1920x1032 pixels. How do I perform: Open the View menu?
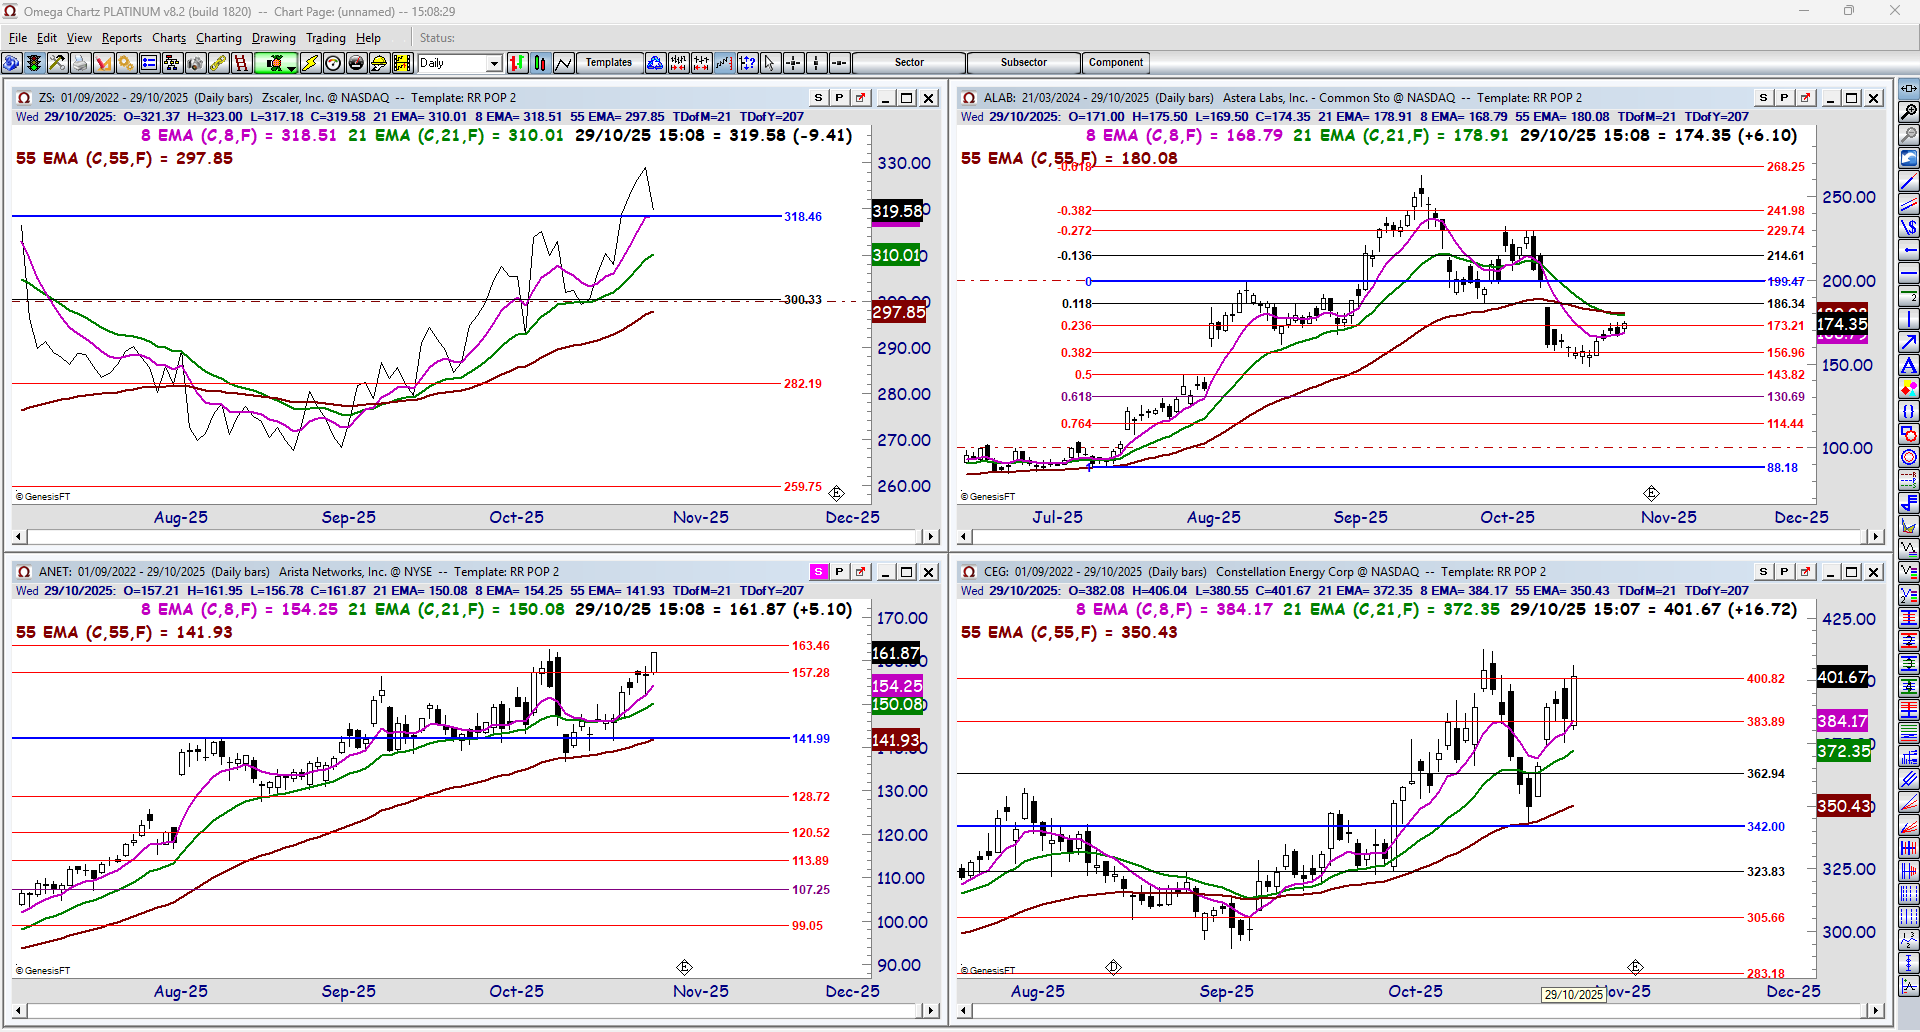point(79,38)
